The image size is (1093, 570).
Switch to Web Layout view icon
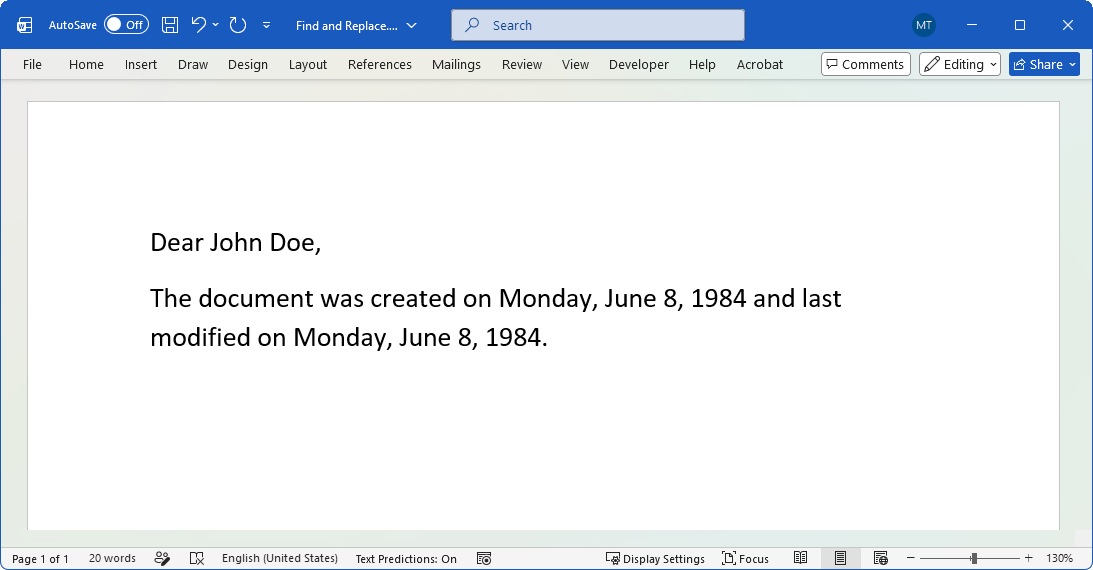click(x=880, y=558)
